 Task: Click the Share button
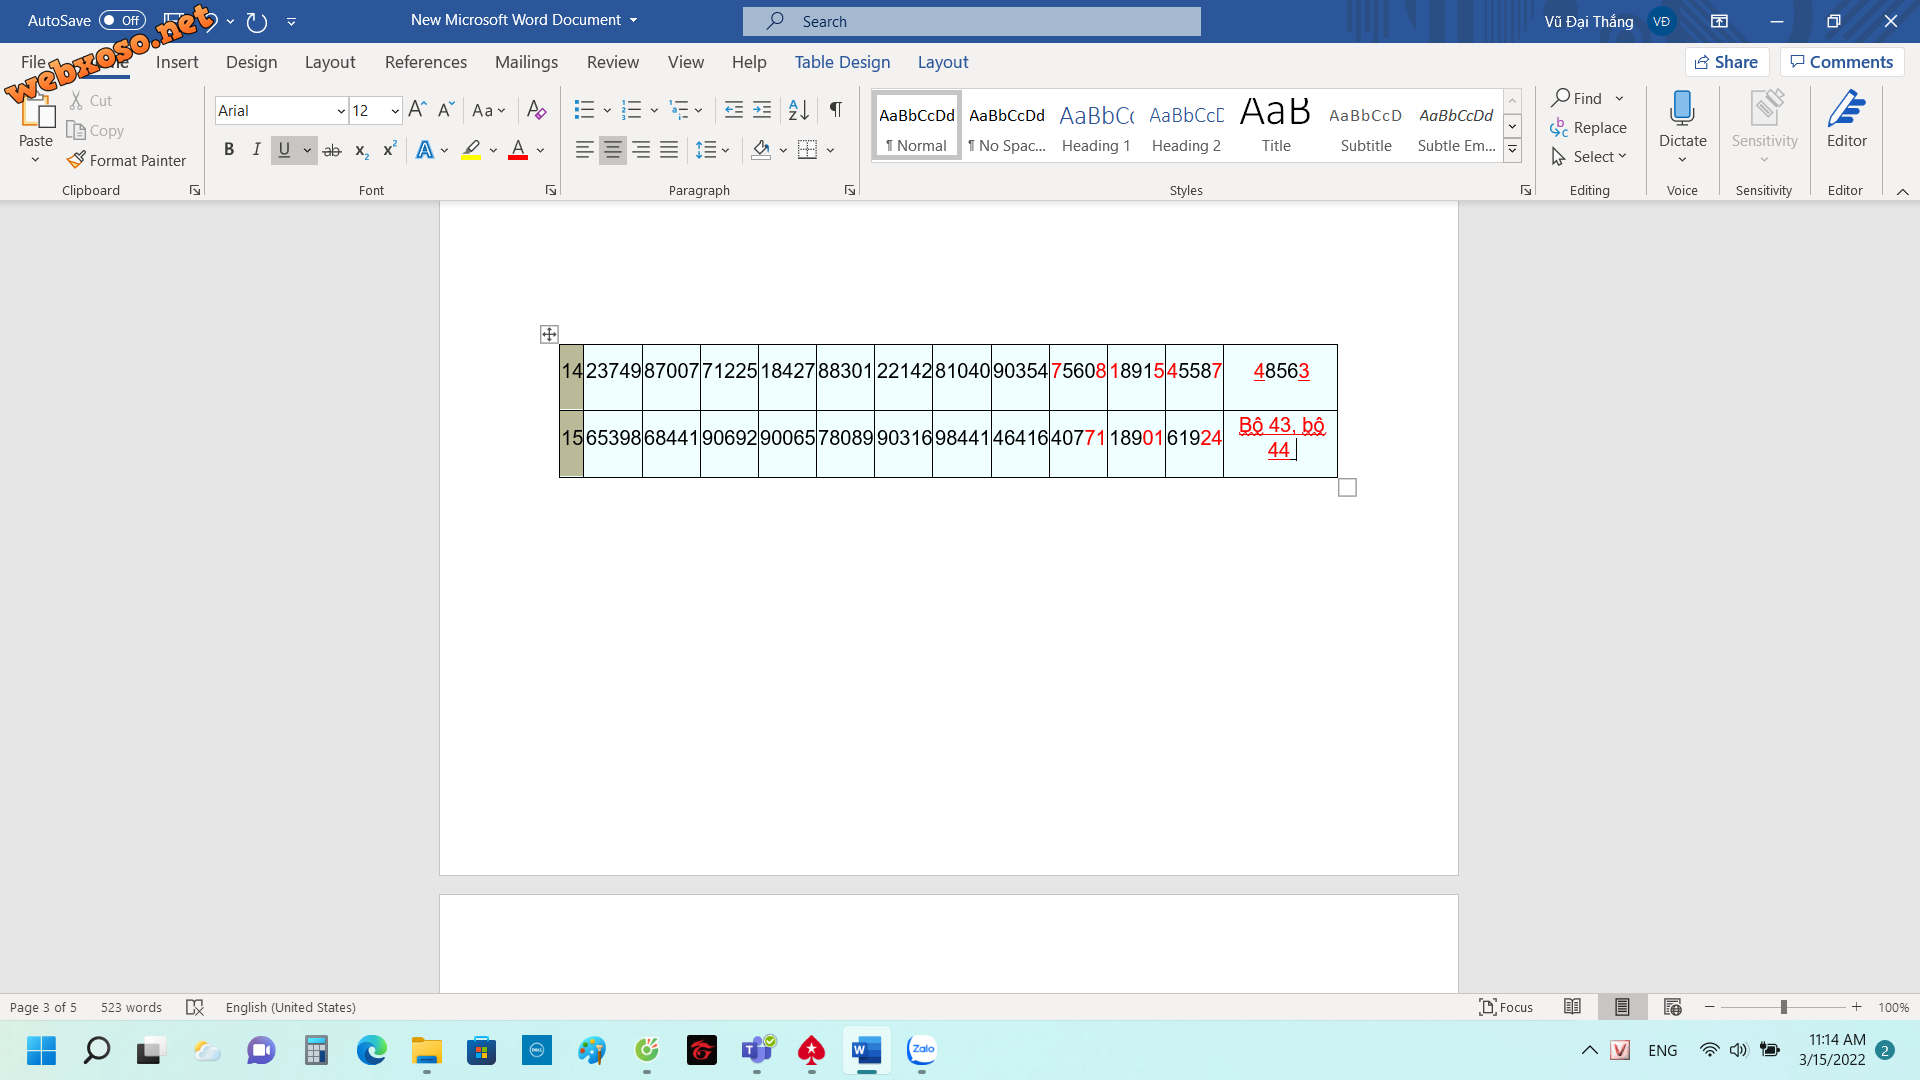(x=1727, y=62)
